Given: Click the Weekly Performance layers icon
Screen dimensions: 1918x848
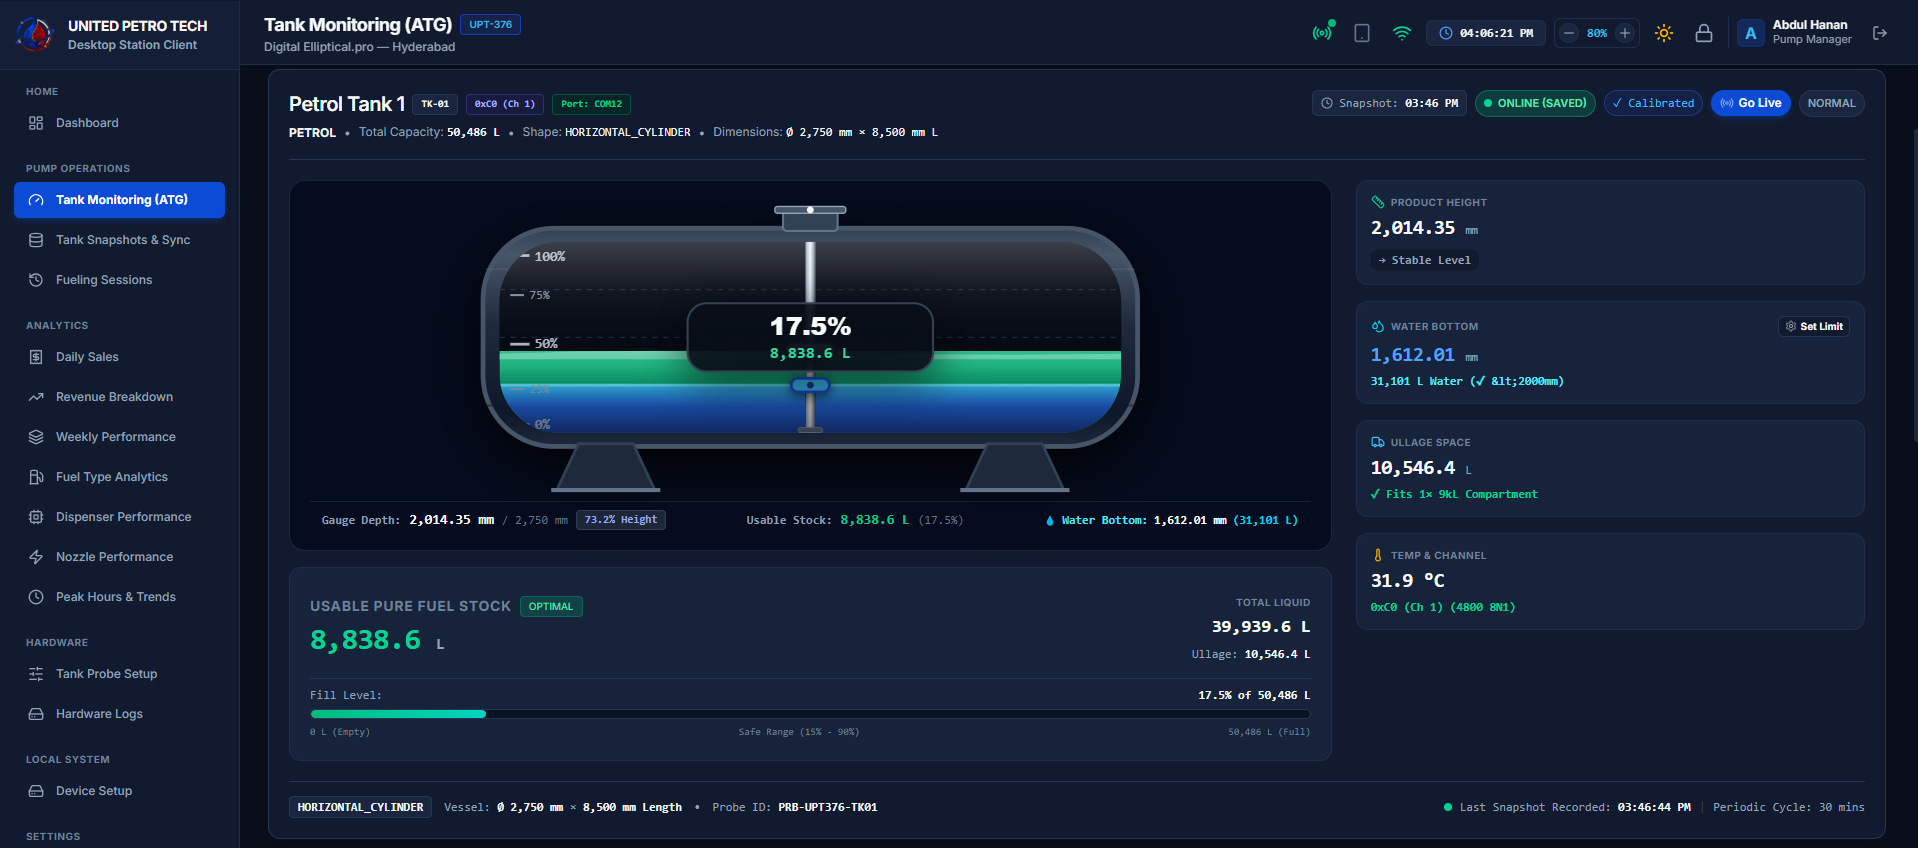Looking at the screenshot, I should pos(36,437).
